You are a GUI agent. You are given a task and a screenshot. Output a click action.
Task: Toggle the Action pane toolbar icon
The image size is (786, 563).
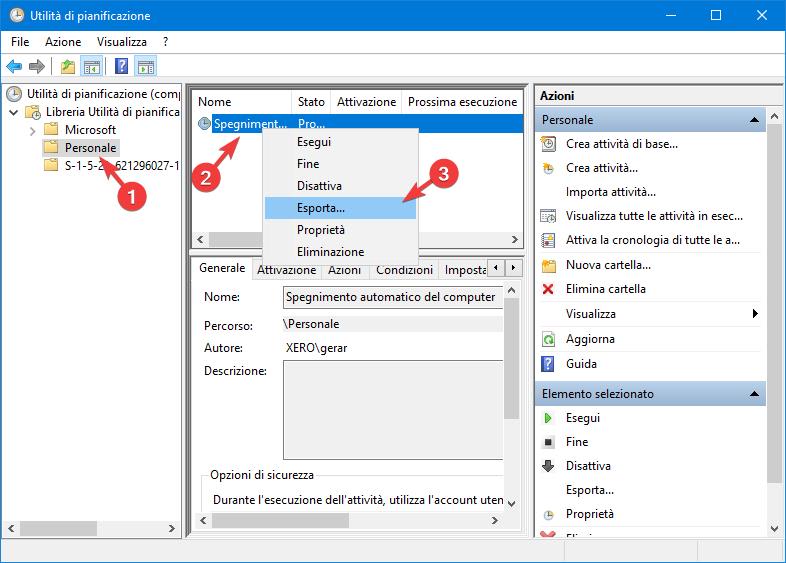point(146,66)
